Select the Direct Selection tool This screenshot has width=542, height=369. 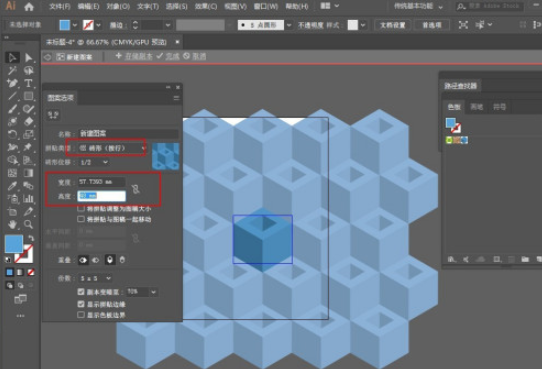click(x=28, y=57)
